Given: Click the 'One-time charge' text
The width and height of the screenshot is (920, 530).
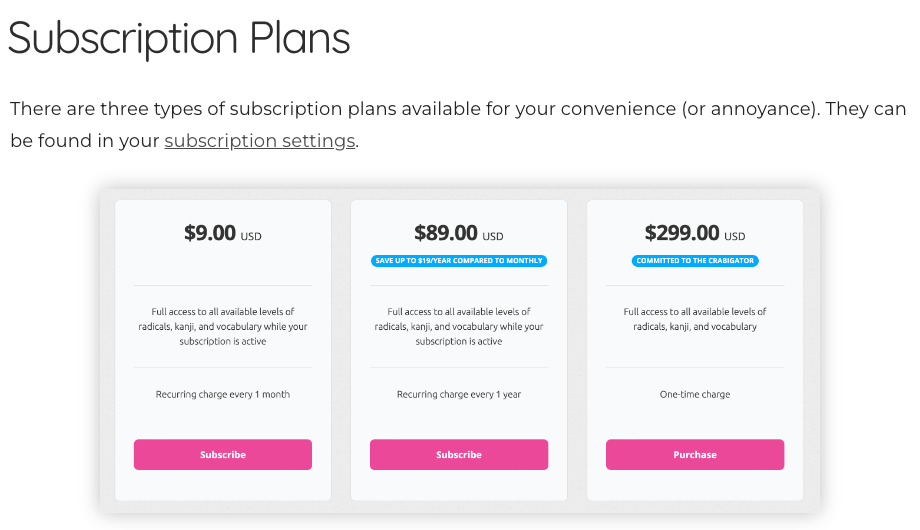Looking at the screenshot, I should tap(695, 394).
